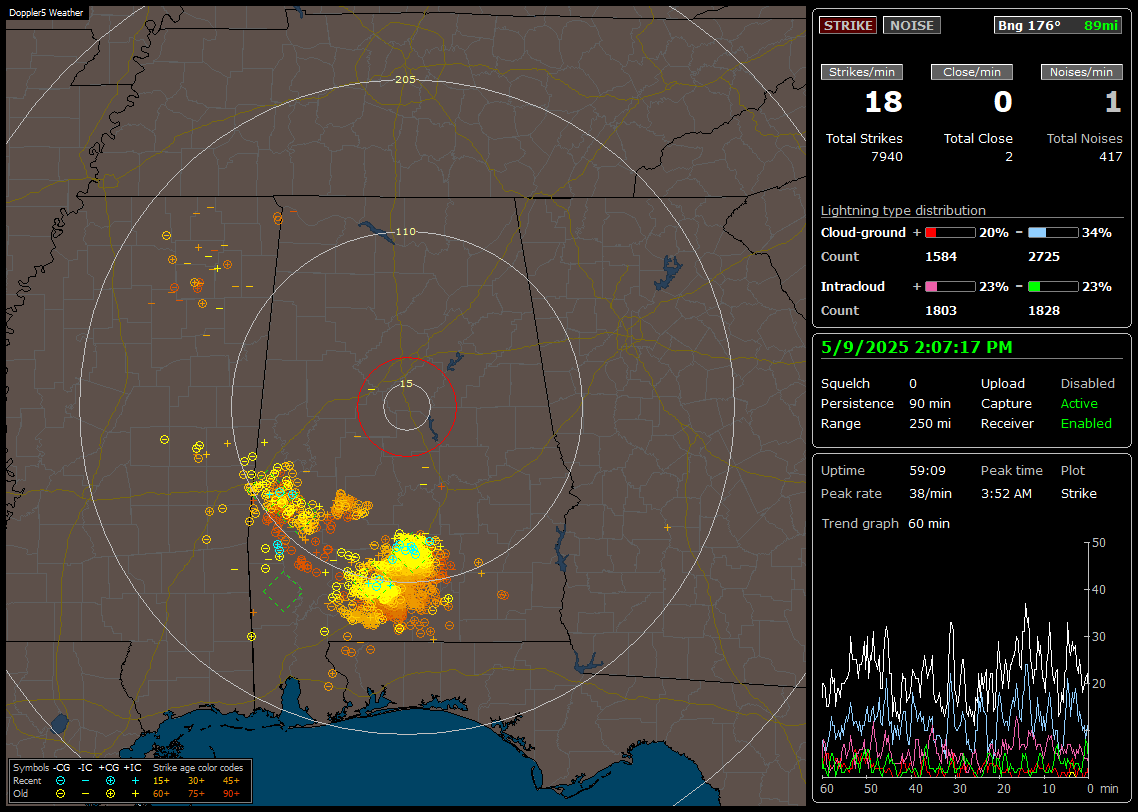Click the Cloud-ground row label

click(x=863, y=233)
